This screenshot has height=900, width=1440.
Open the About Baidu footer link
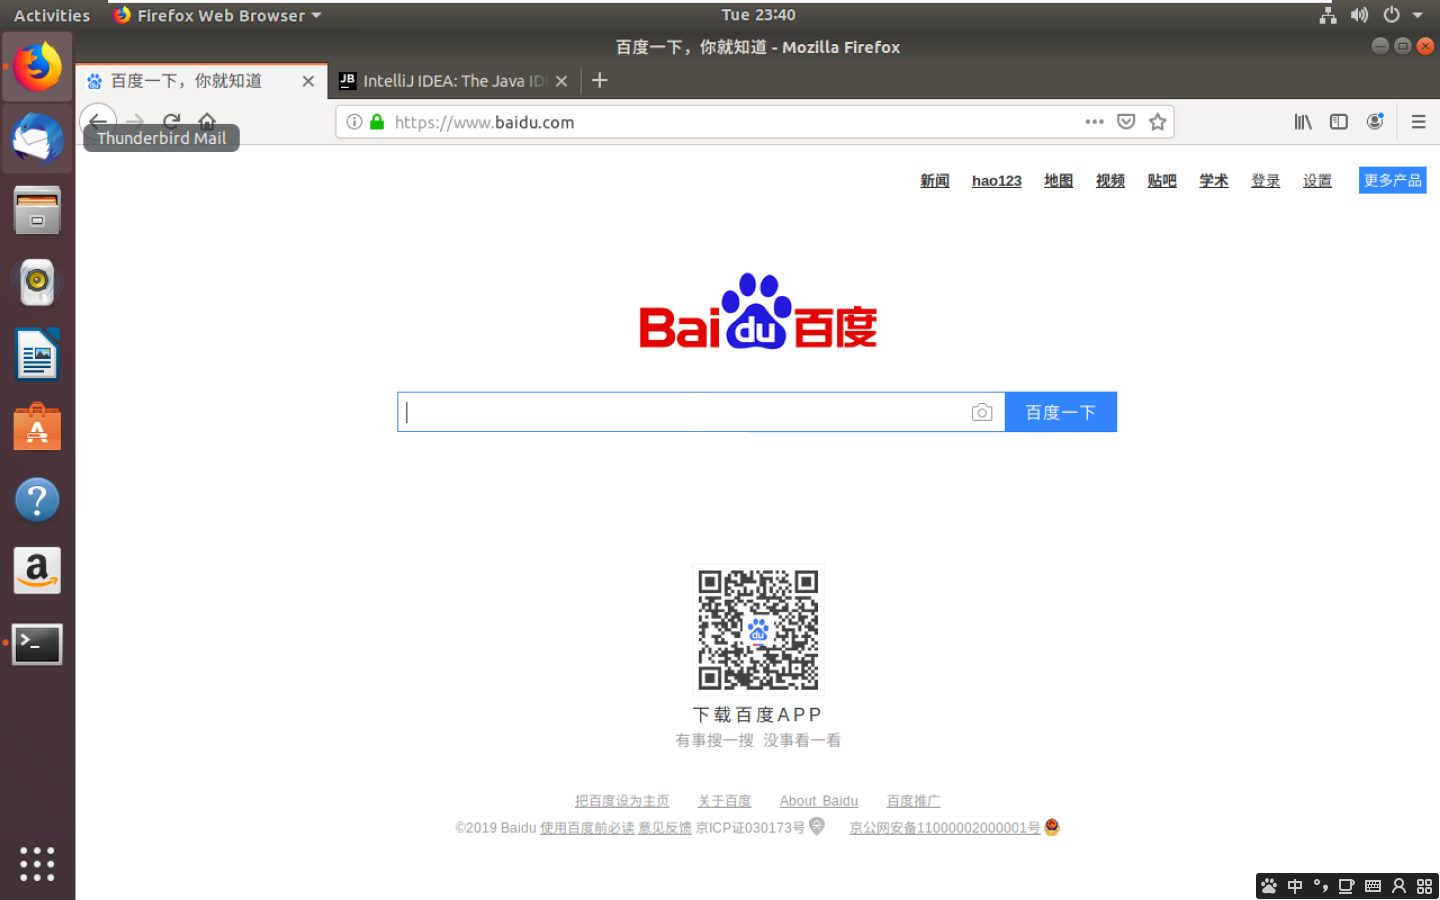(x=819, y=801)
